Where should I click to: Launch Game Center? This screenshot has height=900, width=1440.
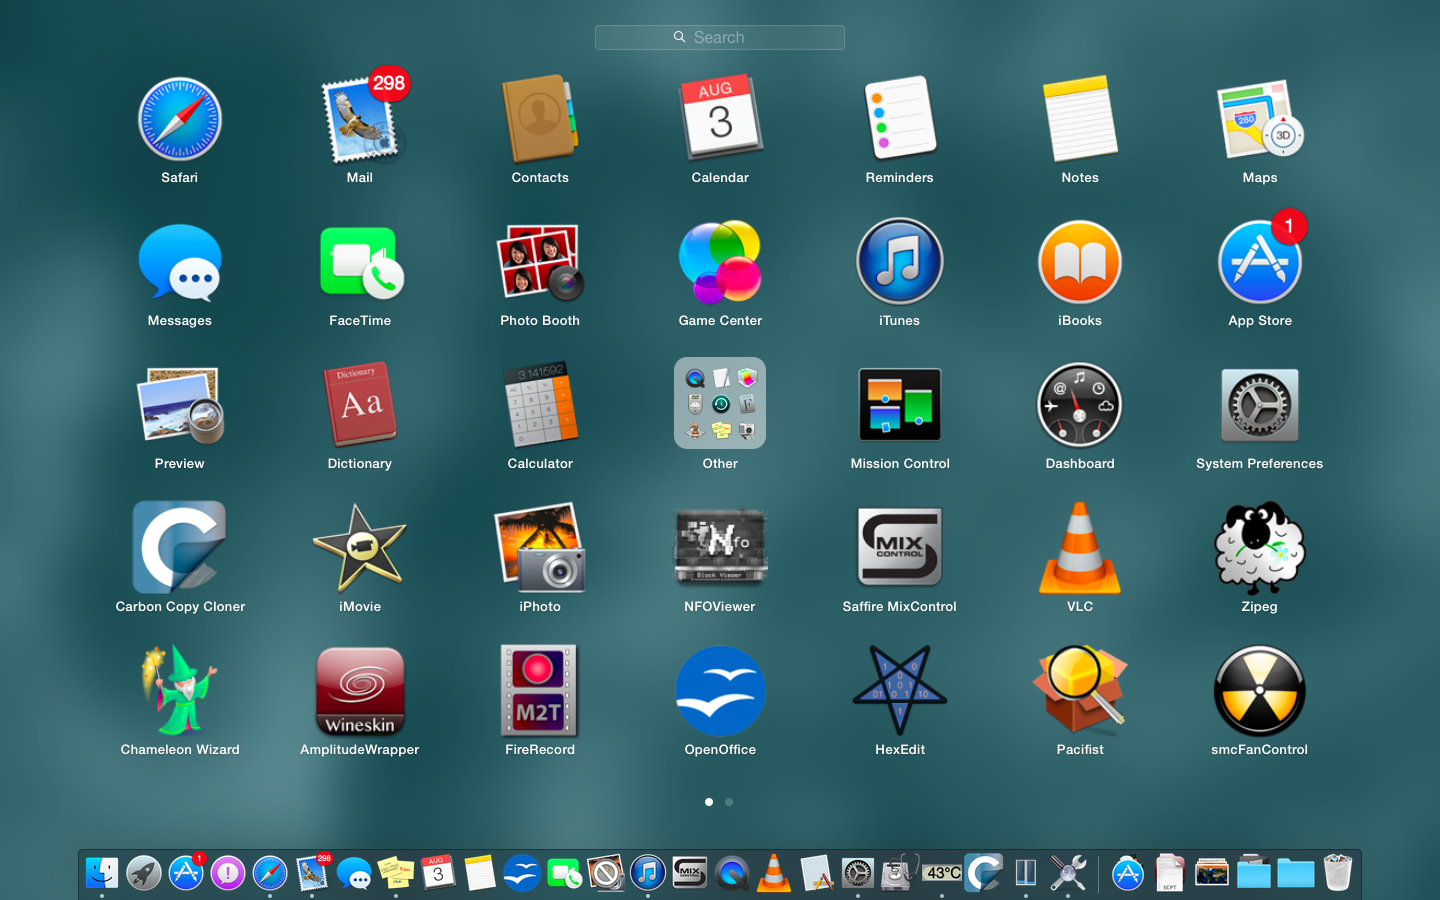coord(720,262)
